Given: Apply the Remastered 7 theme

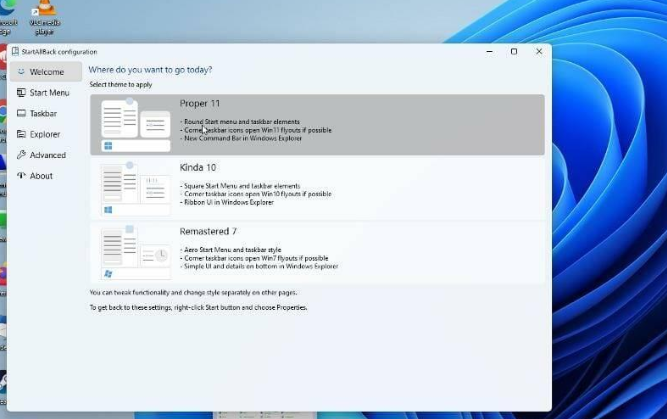Looking at the screenshot, I should (317, 253).
